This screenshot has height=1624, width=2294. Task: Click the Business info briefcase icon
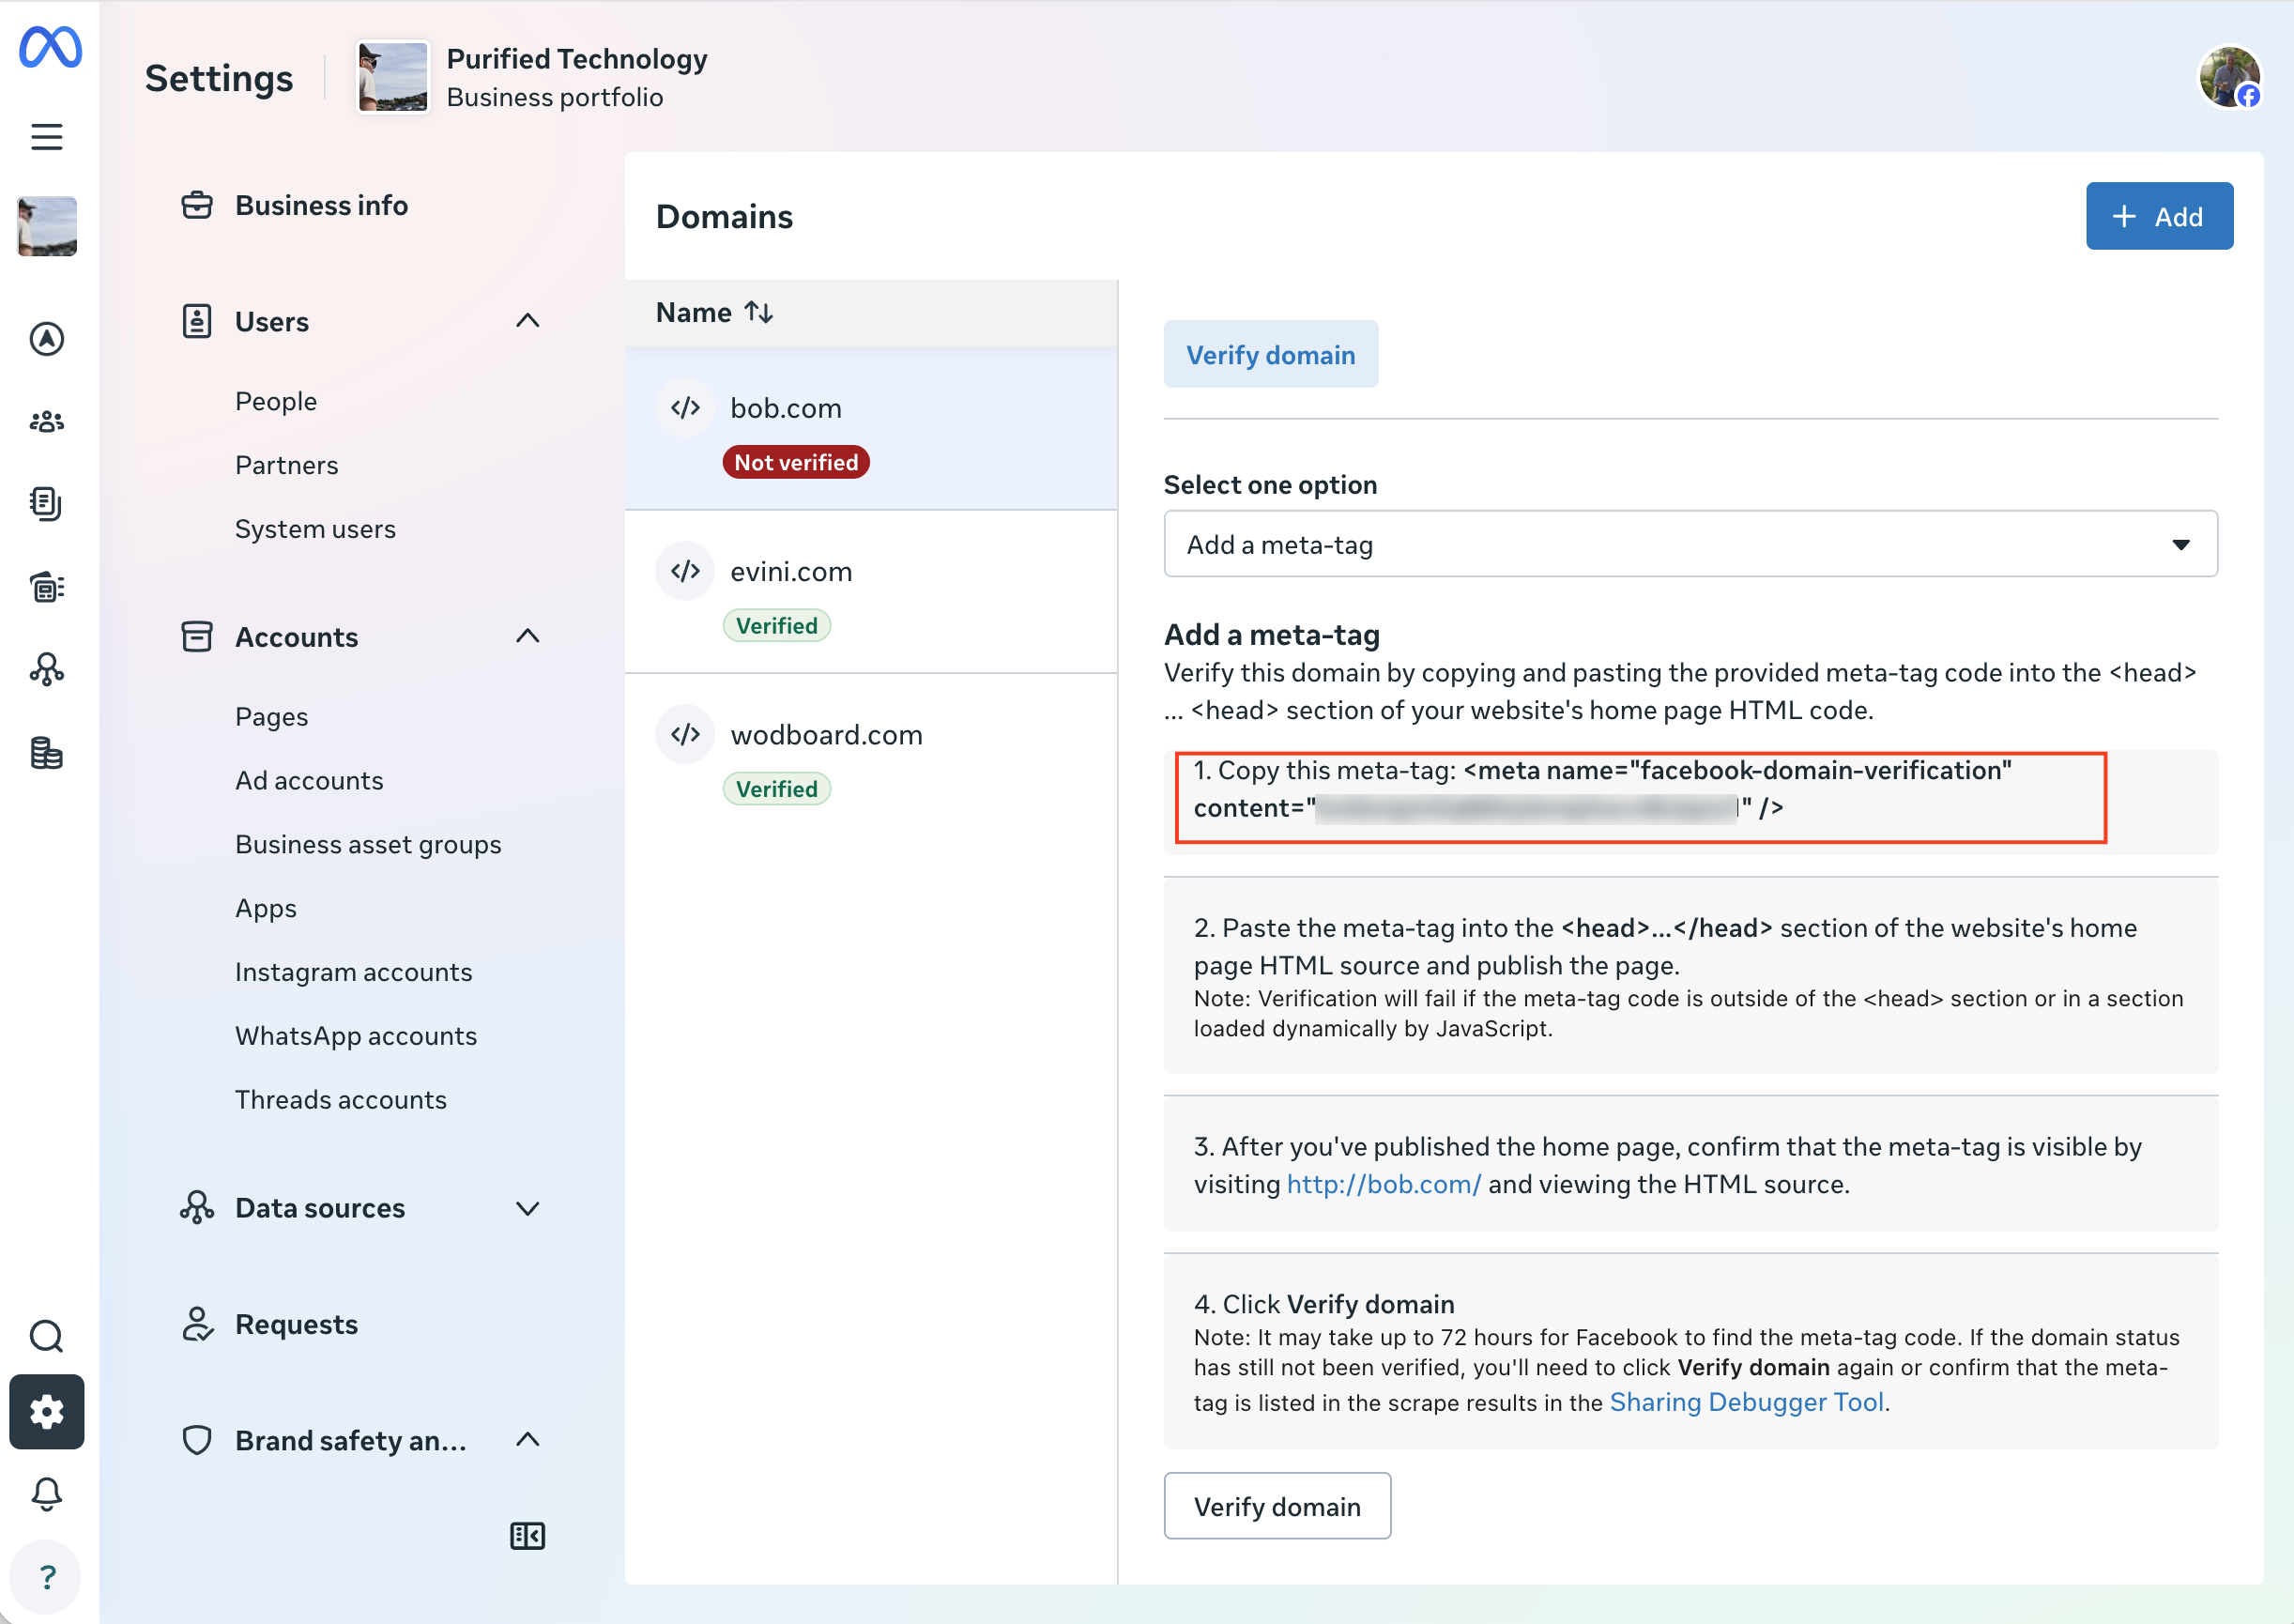pos(197,205)
